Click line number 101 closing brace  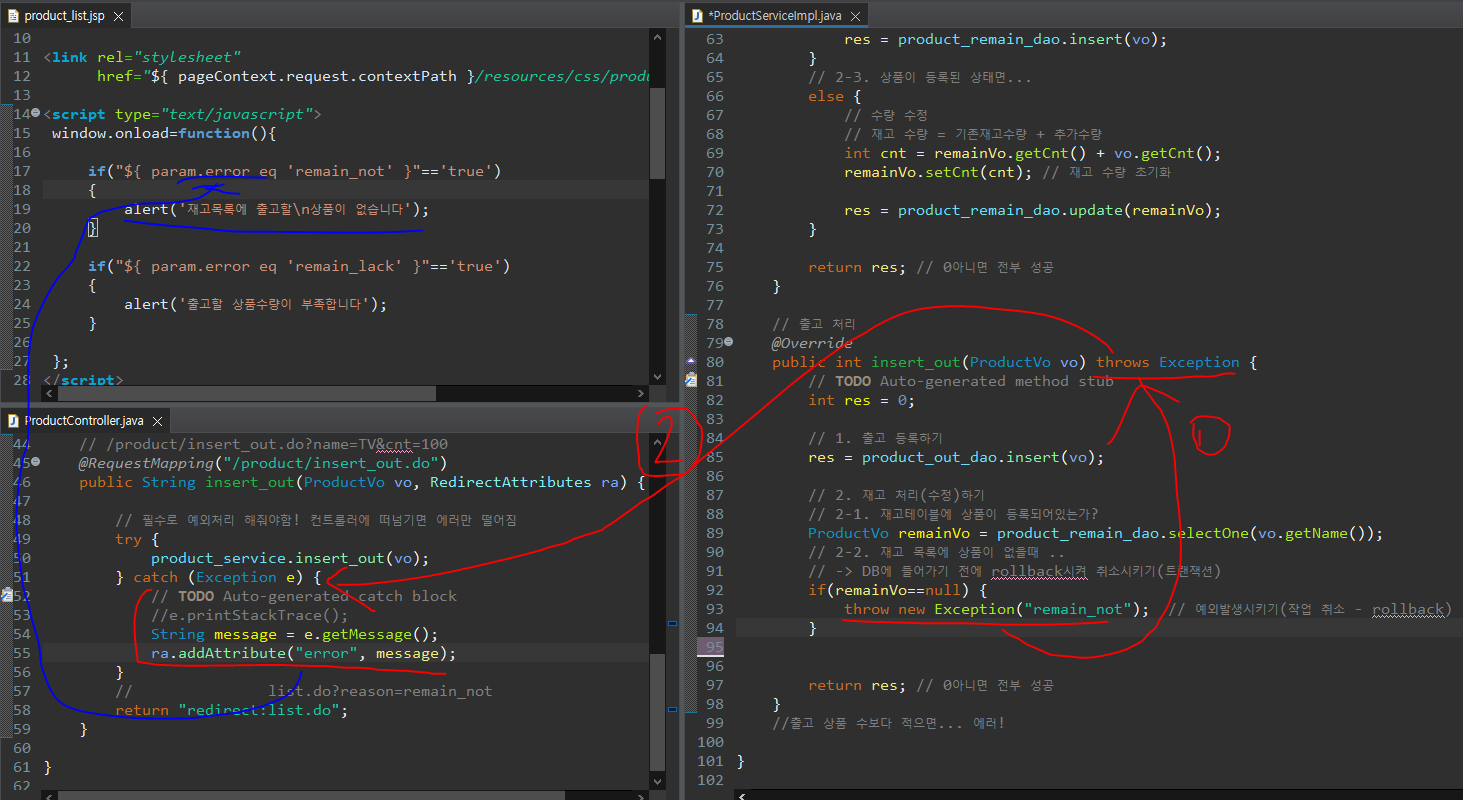pyautogui.click(x=741, y=761)
